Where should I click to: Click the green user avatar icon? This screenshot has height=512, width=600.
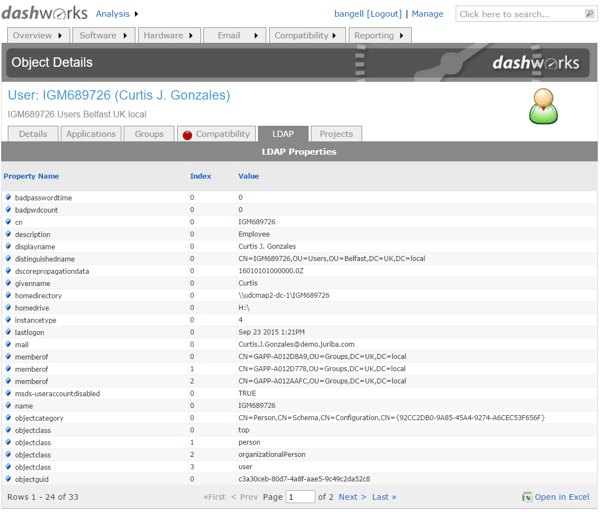point(543,106)
